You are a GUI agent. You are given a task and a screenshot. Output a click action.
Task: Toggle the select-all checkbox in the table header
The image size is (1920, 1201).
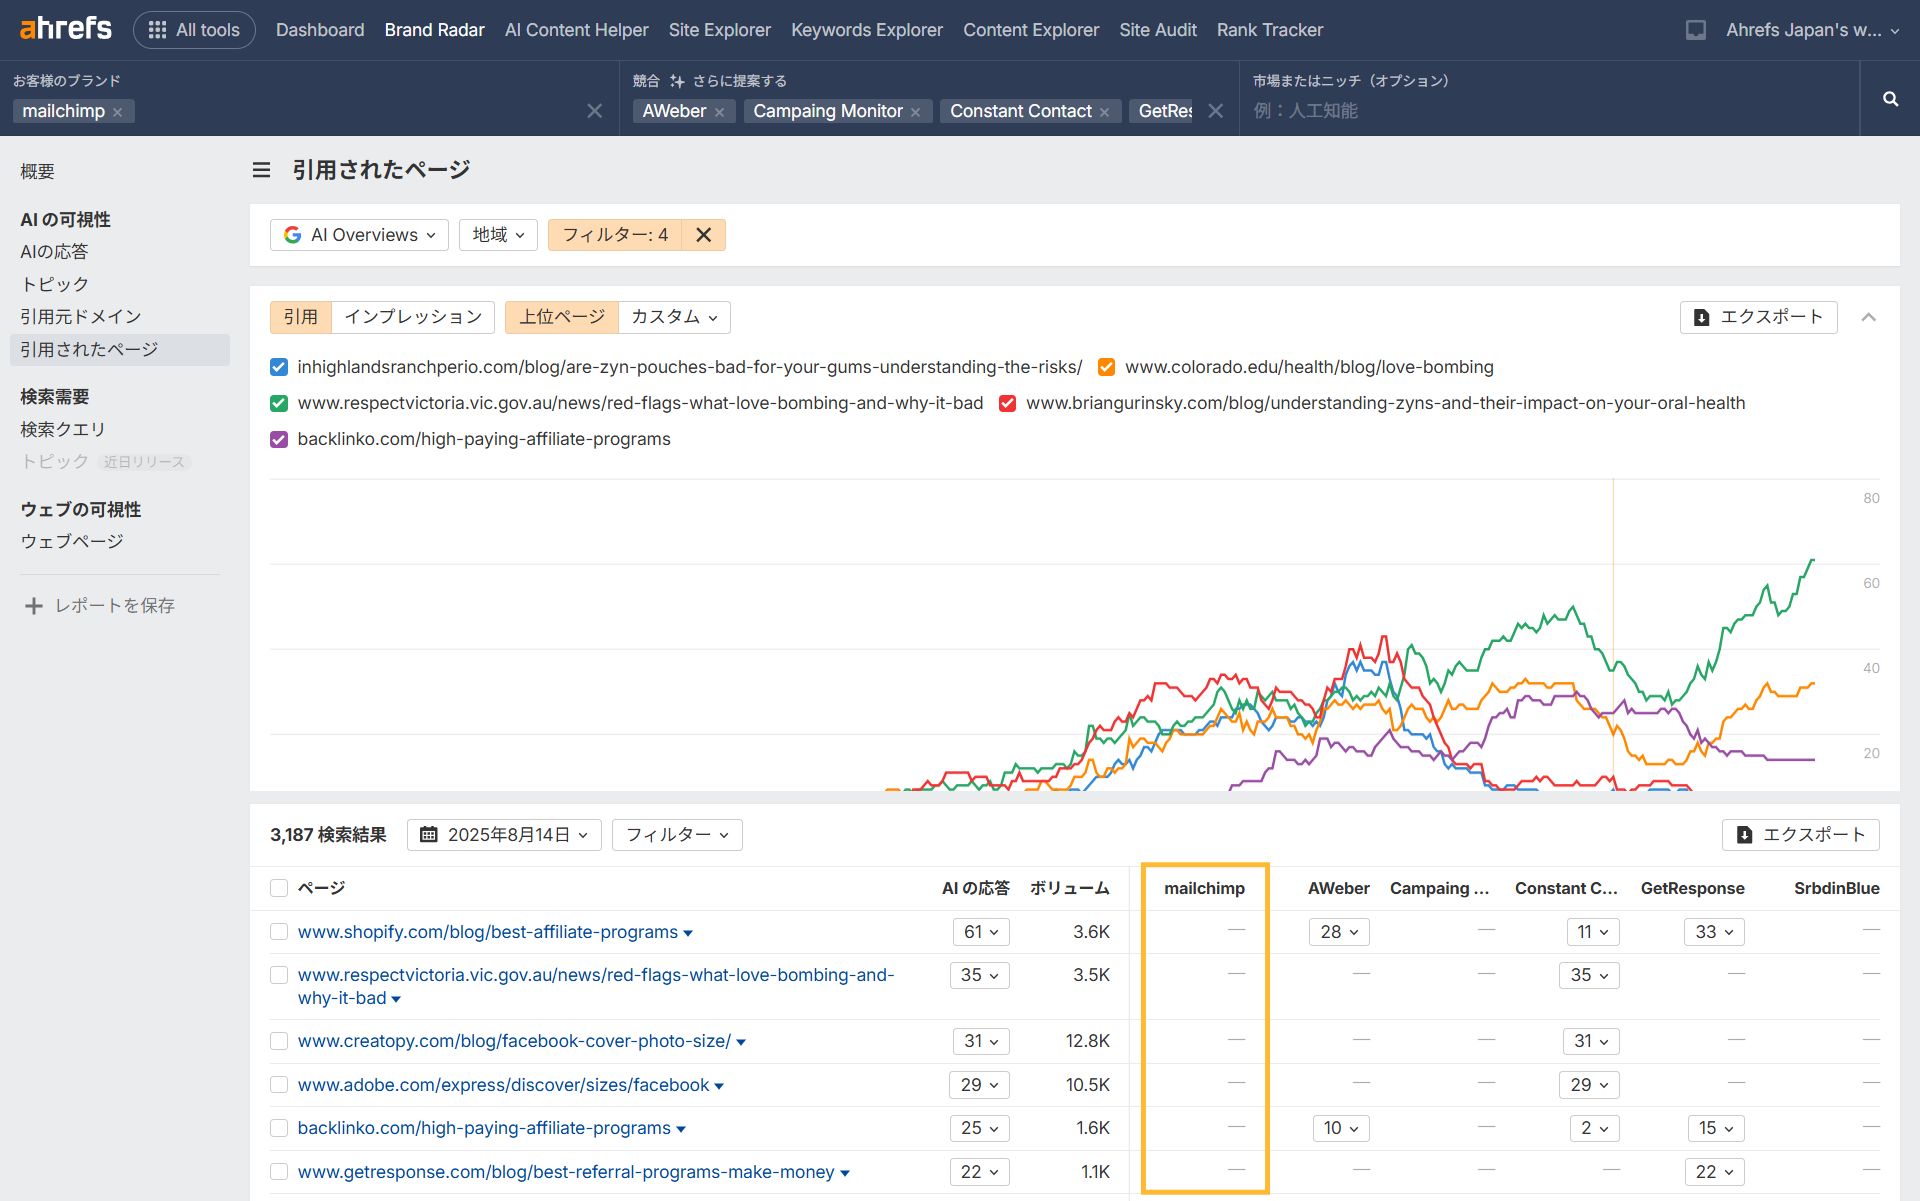coord(279,887)
